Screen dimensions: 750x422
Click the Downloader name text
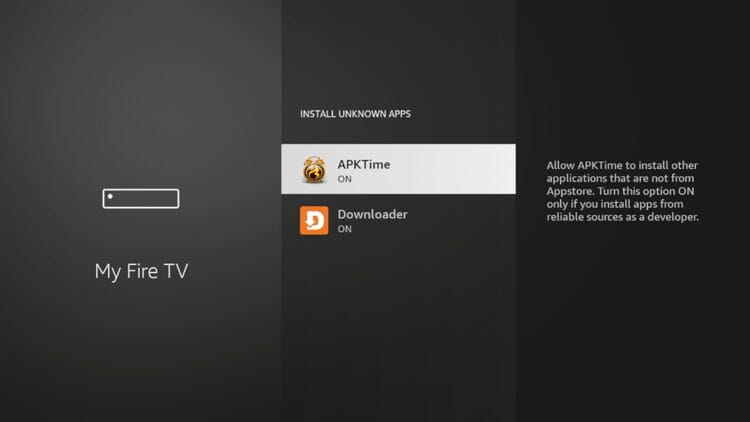click(x=373, y=214)
